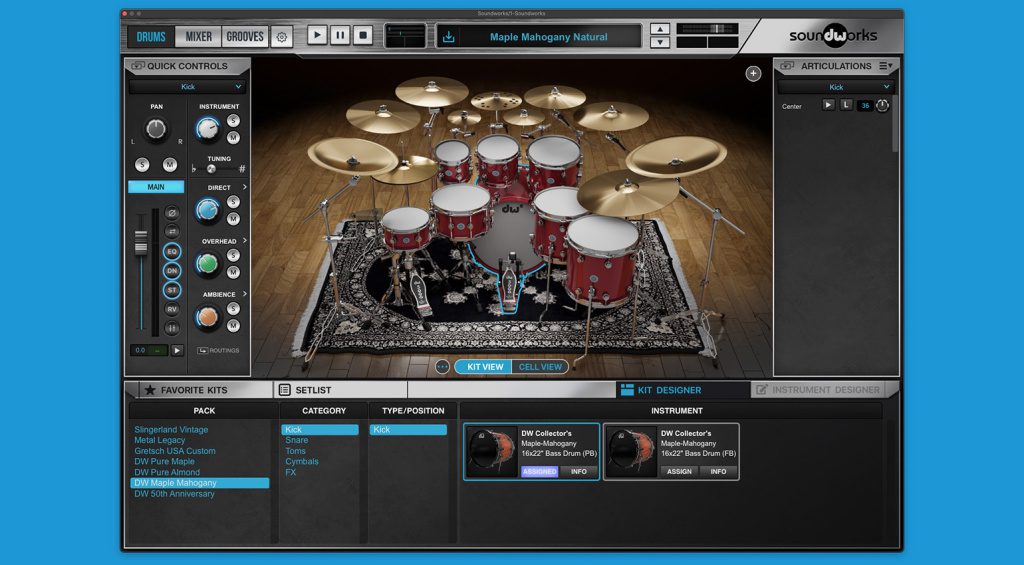This screenshot has height=565, width=1024.
Task: Toggle the ST effect button
Action: [x=172, y=290]
